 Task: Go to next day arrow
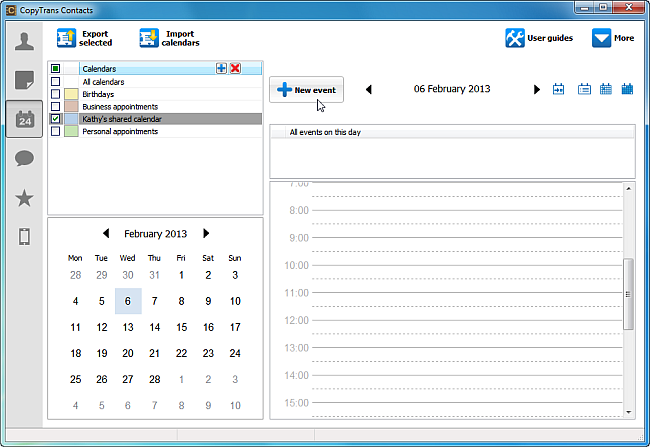tap(537, 89)
